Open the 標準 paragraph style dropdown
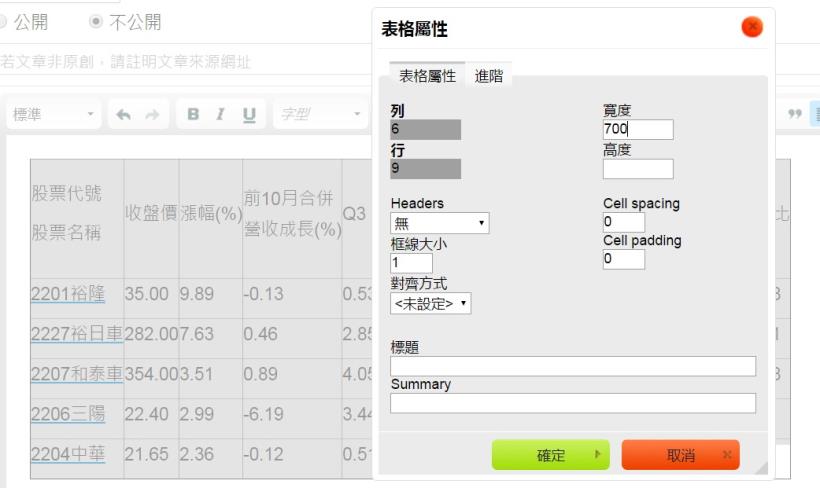Image resolution: width=820 pixels, height=488 pixels. (53, 114)
